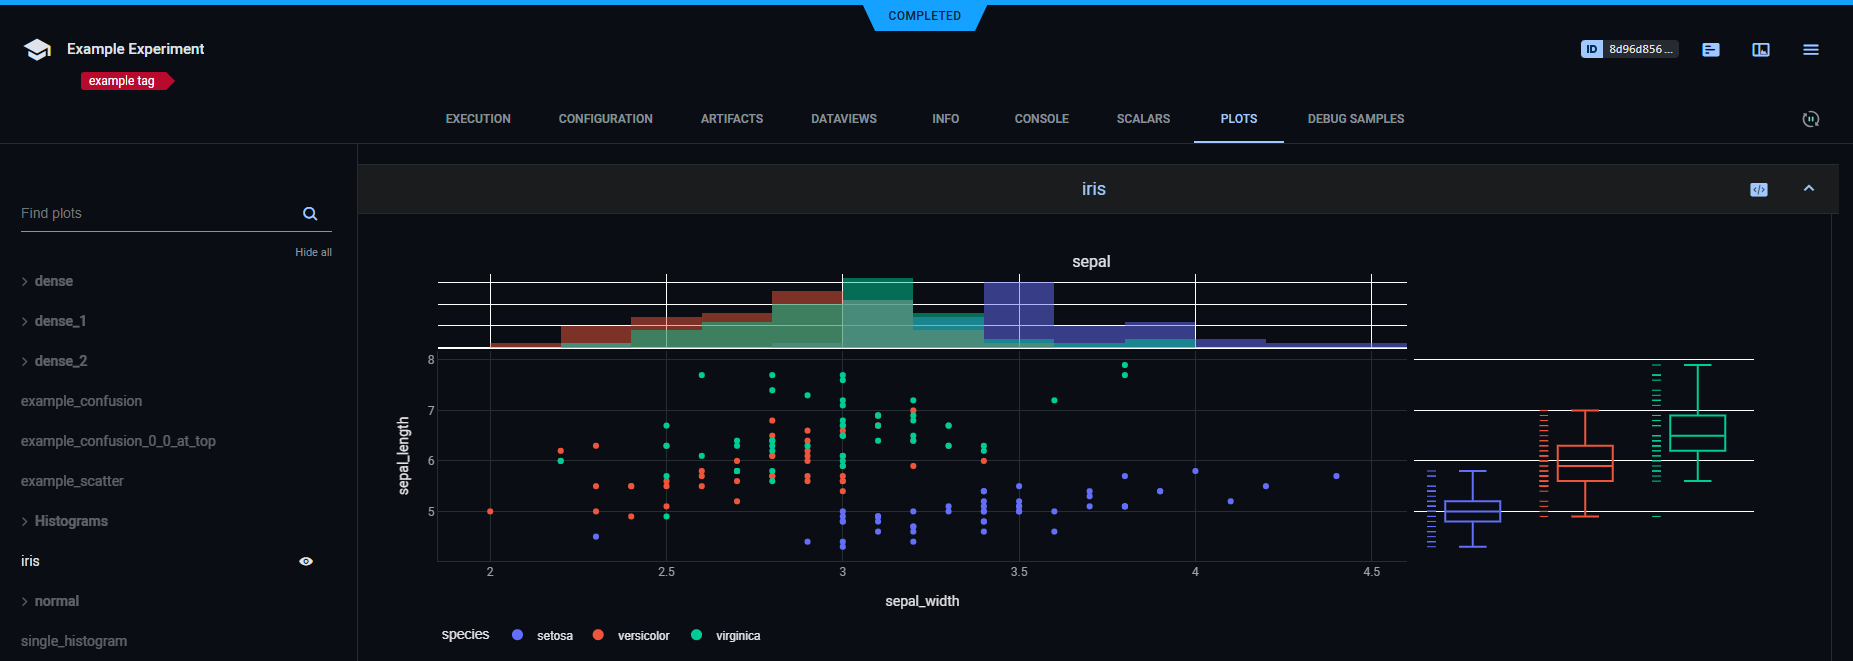The width and height of the screenshot is (1853, 661).
Task: Open the hamburger menu in top right
Action: point(1810,50)
